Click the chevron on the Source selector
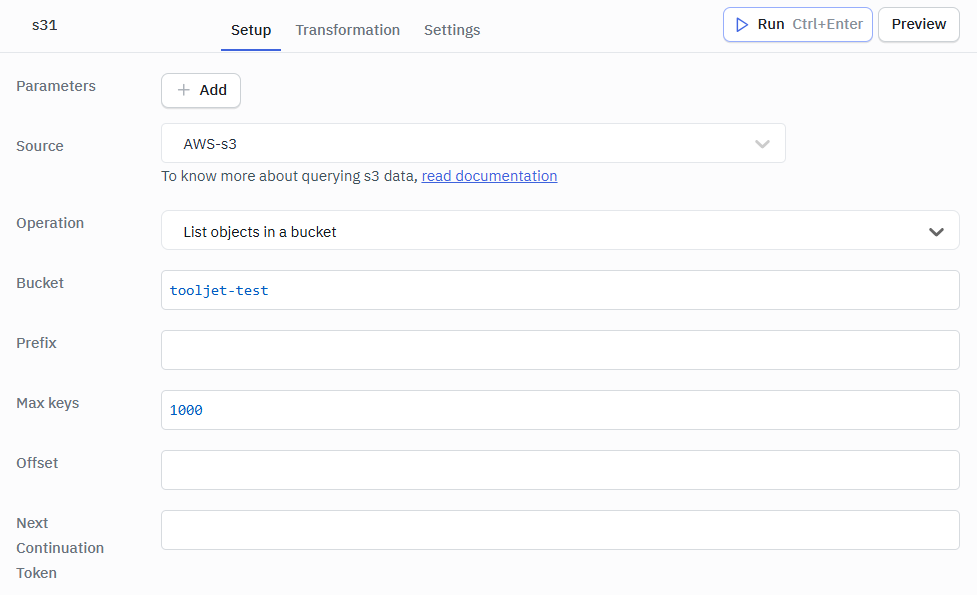977x595 pixels. click(x=762, y=143)
